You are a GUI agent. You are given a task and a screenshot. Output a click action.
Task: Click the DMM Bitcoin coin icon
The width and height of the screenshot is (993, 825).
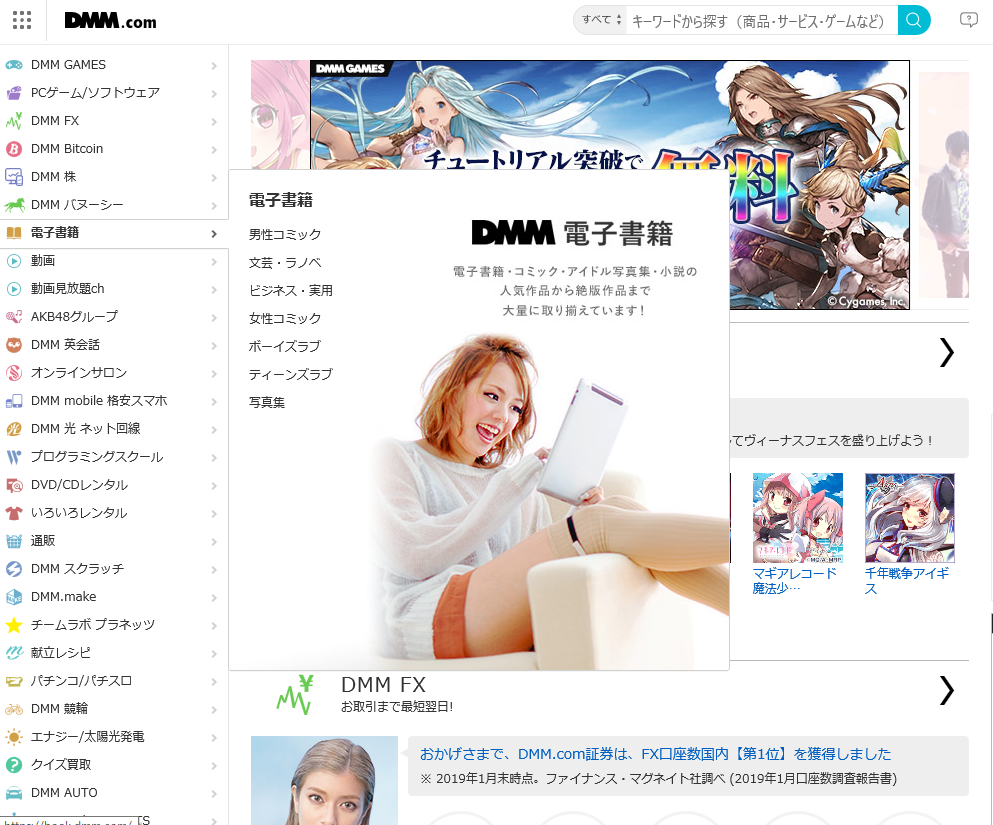(x=14, y=149)
